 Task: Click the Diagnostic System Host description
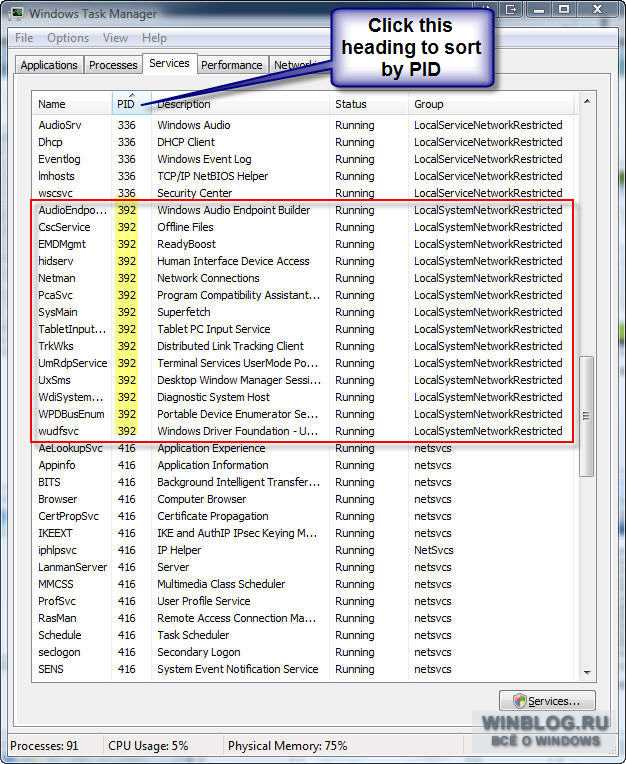(213, 398)
